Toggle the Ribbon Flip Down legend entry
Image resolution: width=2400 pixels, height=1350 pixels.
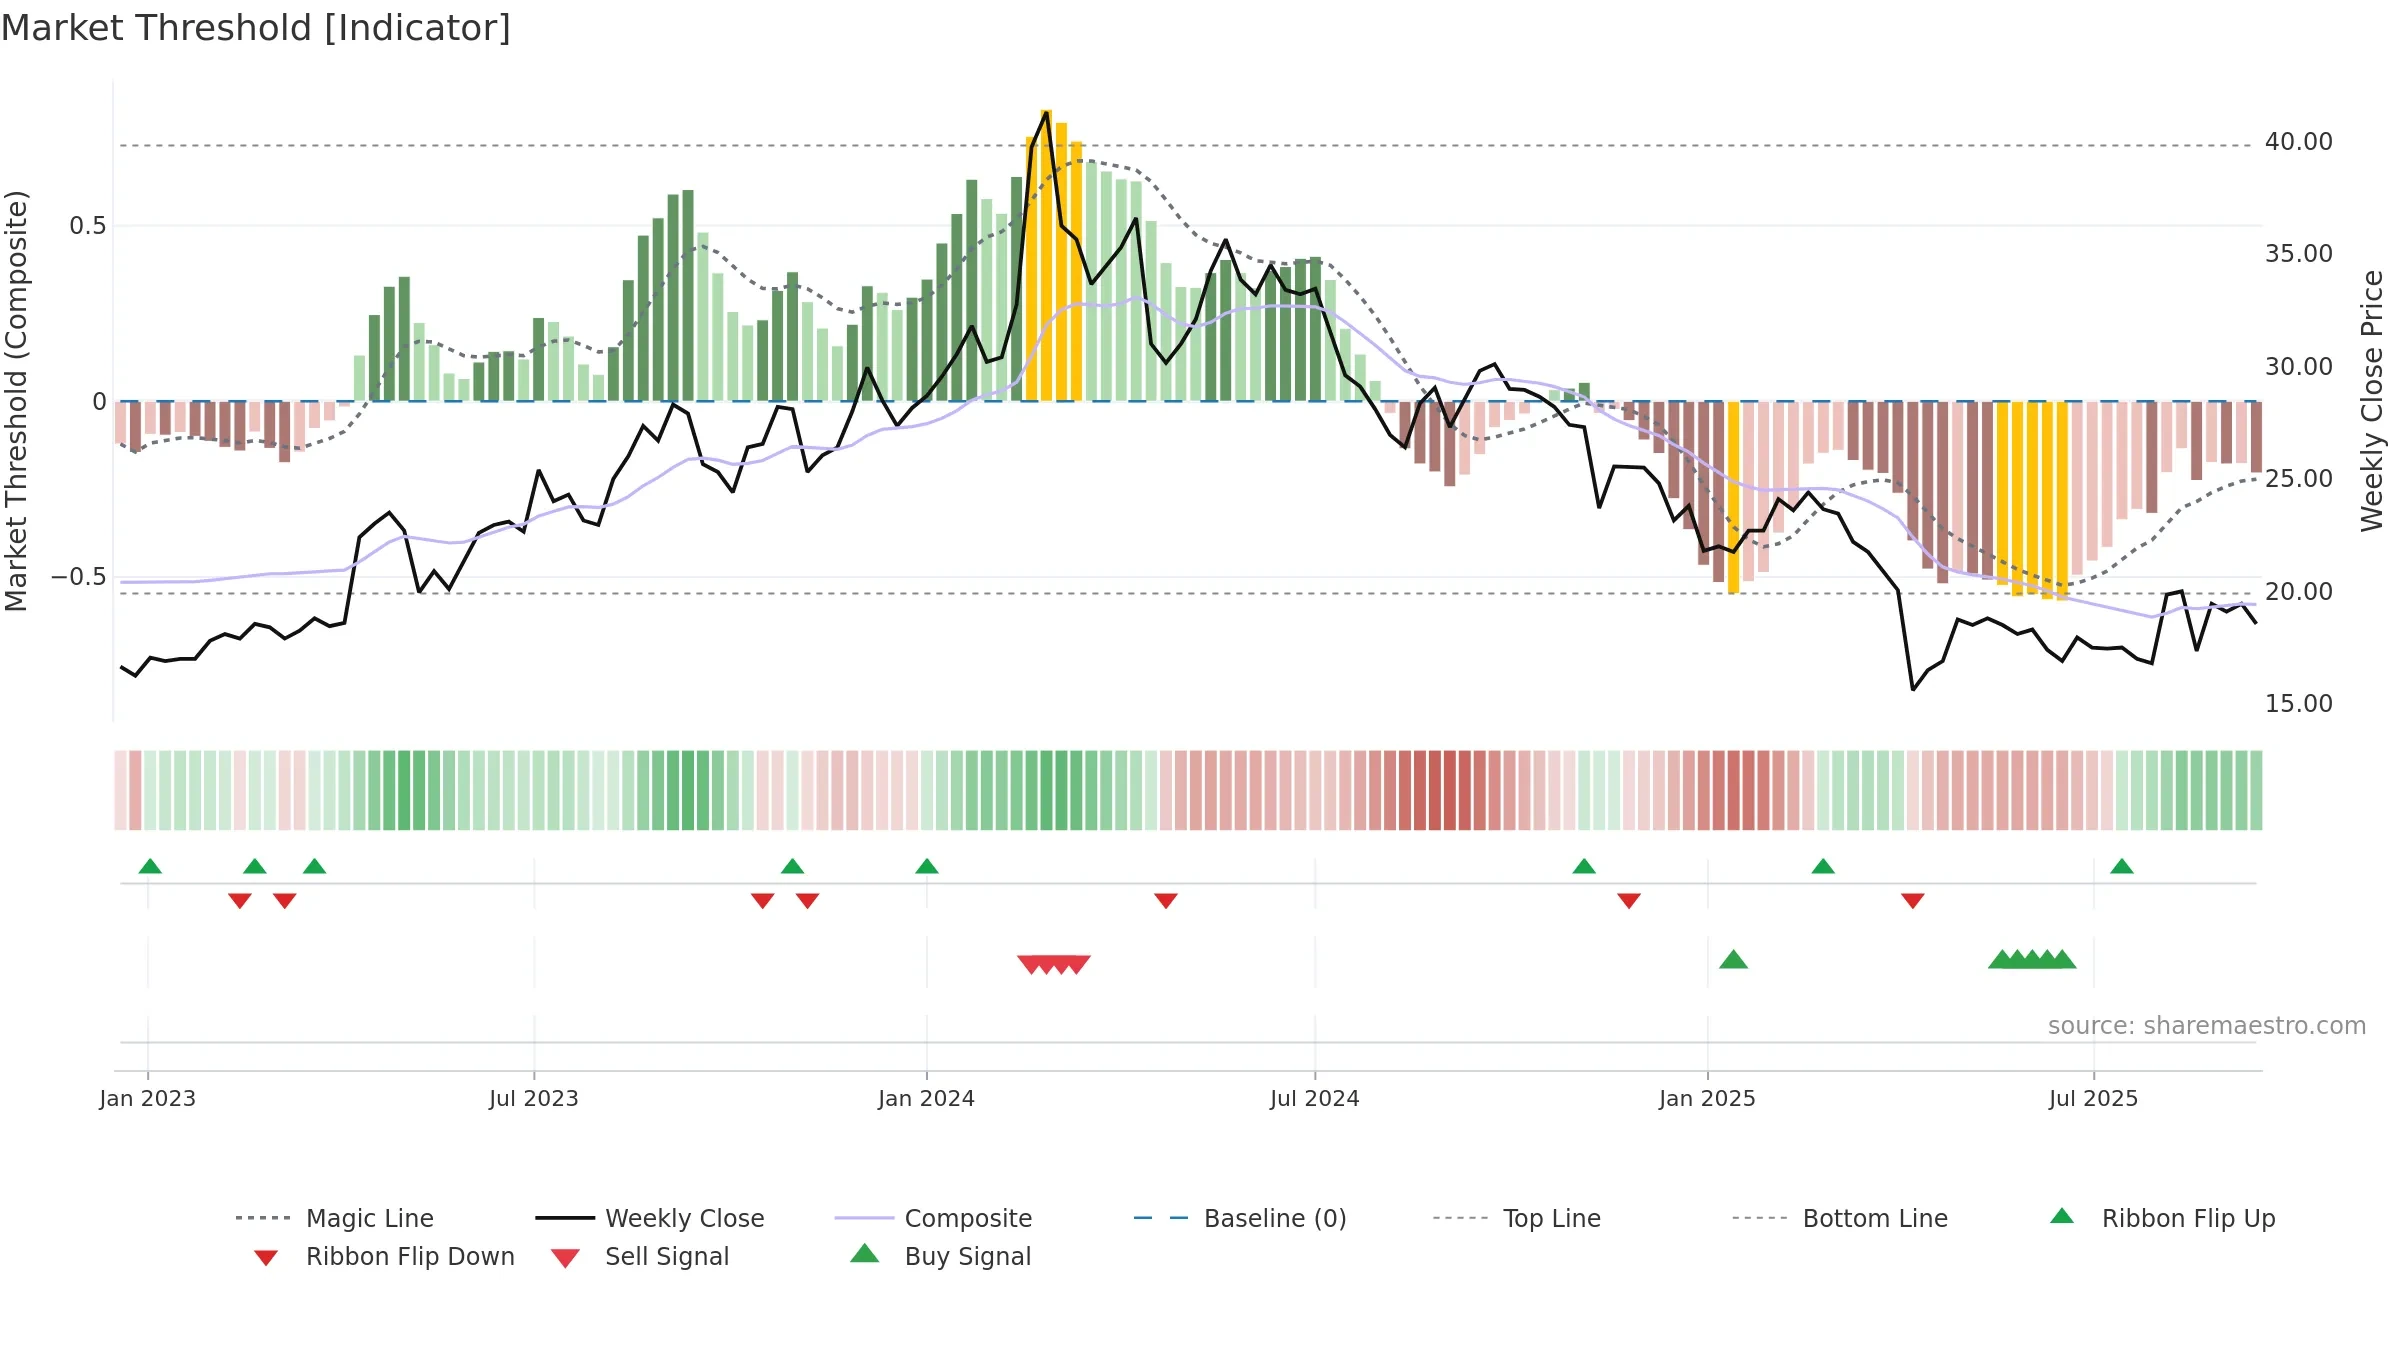(x=384, y=1256)
